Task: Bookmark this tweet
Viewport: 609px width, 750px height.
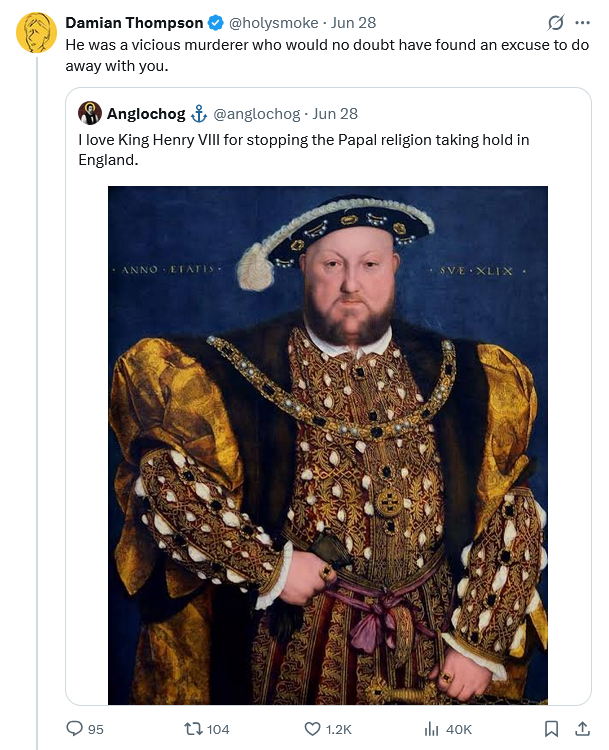Action: point(551,729)
